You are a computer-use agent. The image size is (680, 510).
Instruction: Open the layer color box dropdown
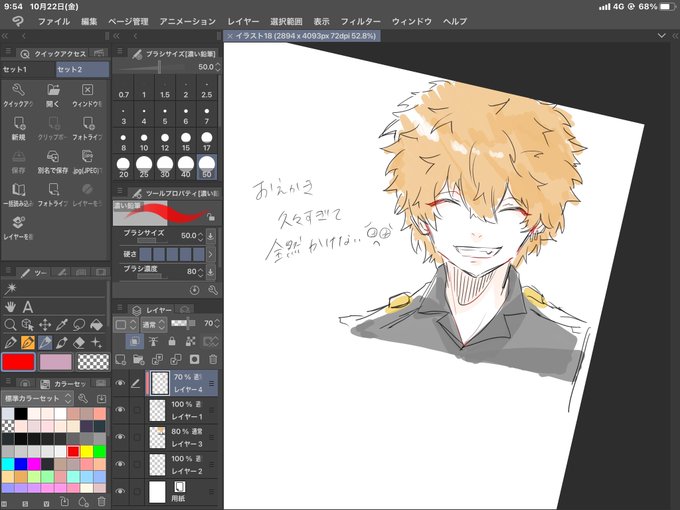click(x=127, y=324)
